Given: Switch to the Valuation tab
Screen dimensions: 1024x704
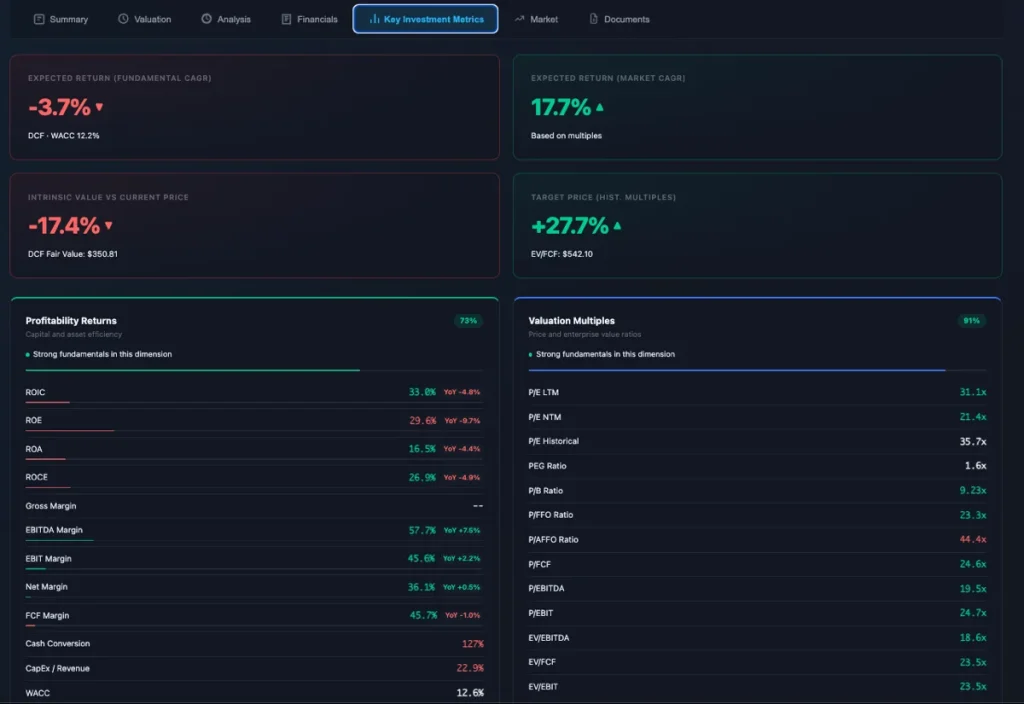Looking at the screenshot, I should (144, 19).
